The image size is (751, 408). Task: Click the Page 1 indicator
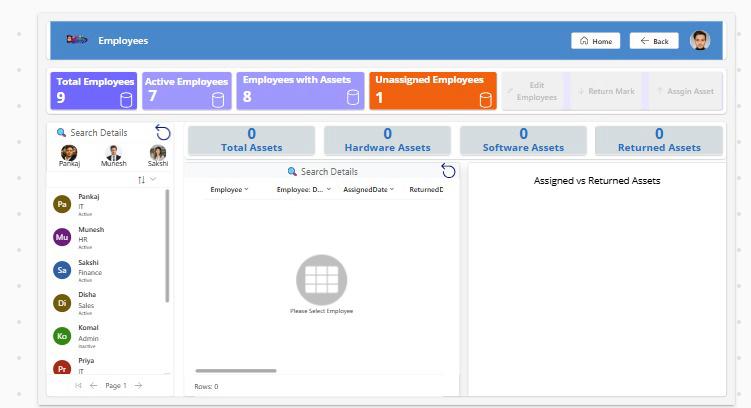(116, 385)
